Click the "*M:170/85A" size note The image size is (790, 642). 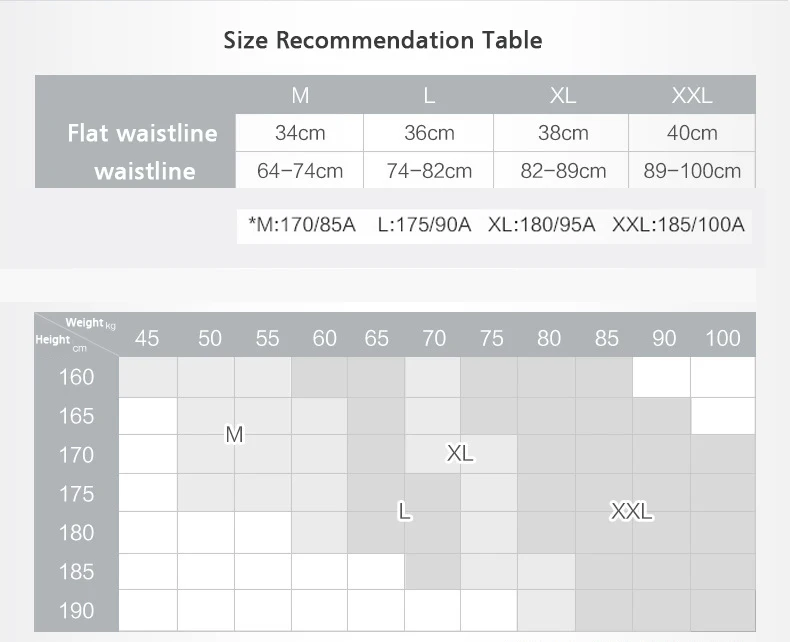302,224
